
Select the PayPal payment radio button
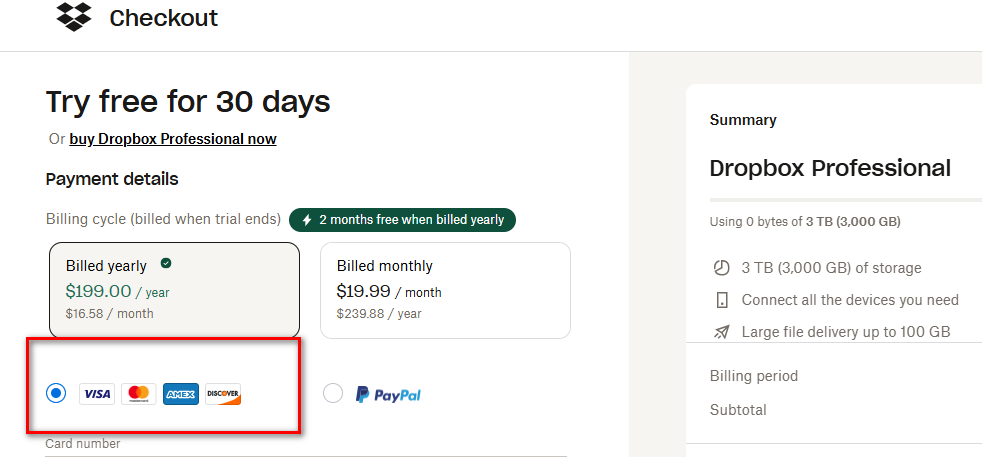(333, 394)
